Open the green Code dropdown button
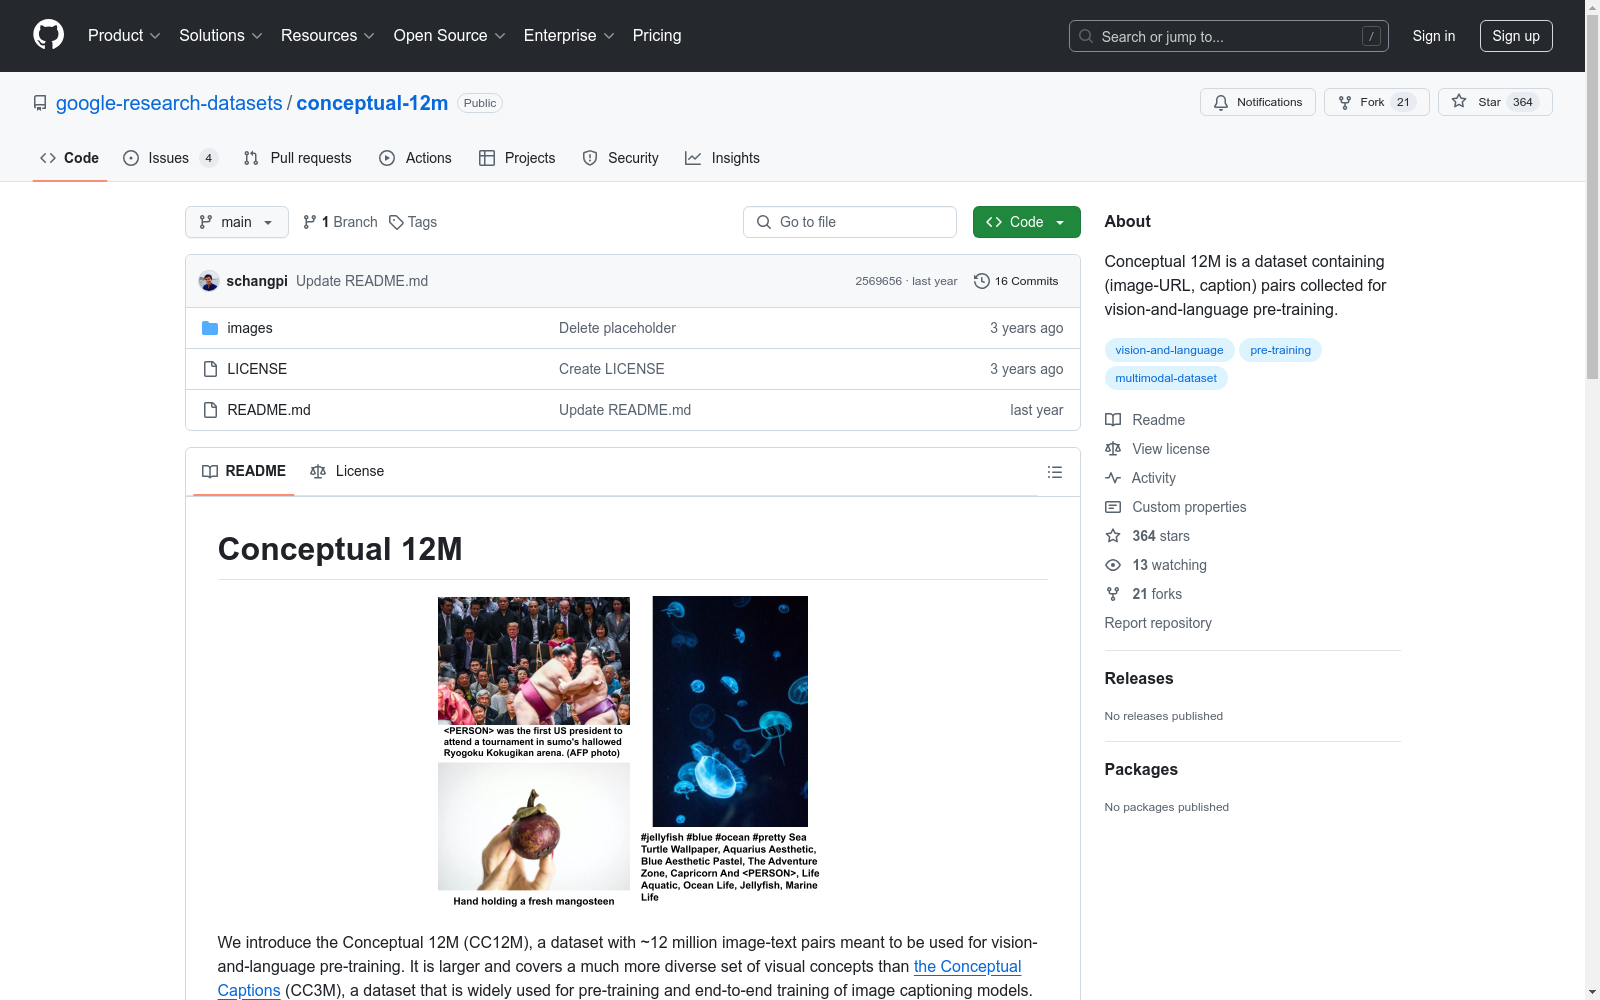The width and height of the screenshot is (1600, 1000). coord(1026,222)
